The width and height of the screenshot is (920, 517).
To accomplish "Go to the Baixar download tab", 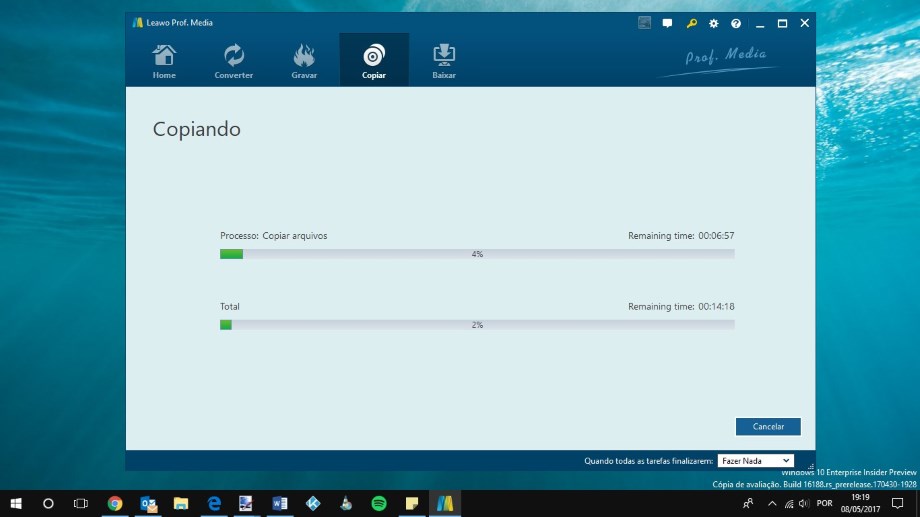I will (444, 61).
